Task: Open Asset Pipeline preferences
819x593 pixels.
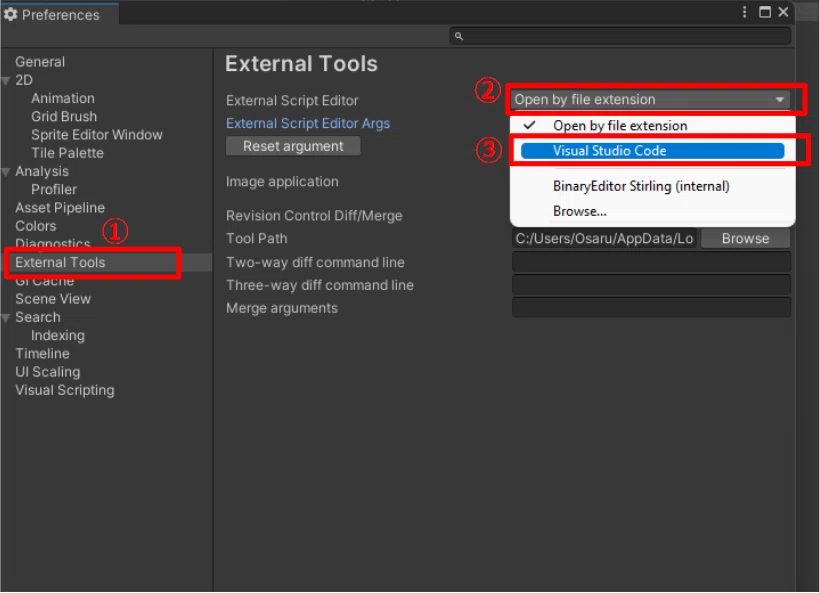Action: tap(60, 208)
